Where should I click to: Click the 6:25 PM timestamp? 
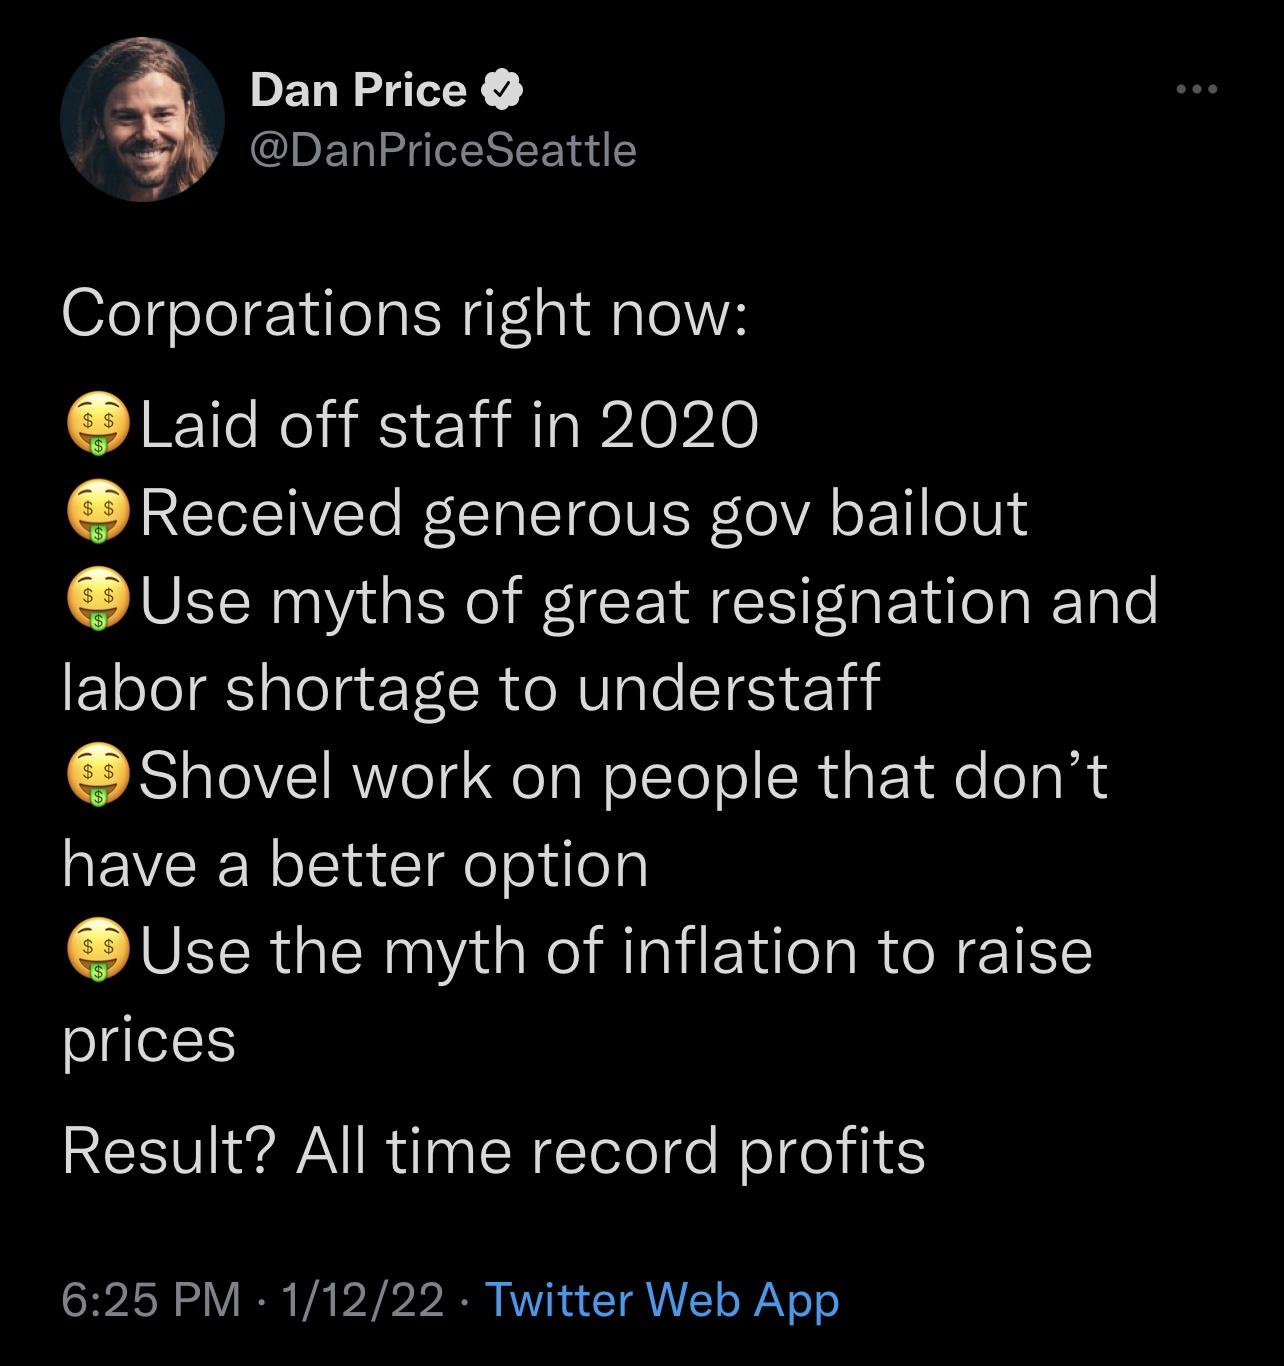(151, 1300)
